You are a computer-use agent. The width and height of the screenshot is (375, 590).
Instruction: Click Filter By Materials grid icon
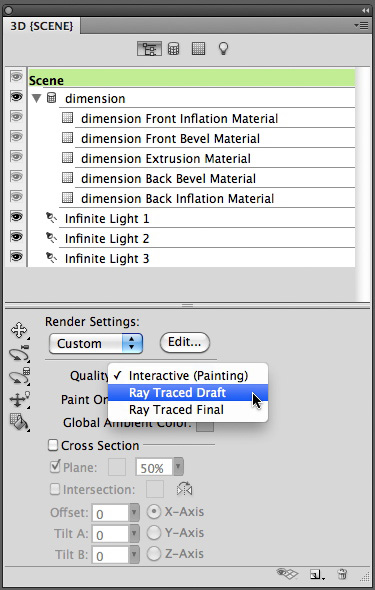tap(198, 49)
